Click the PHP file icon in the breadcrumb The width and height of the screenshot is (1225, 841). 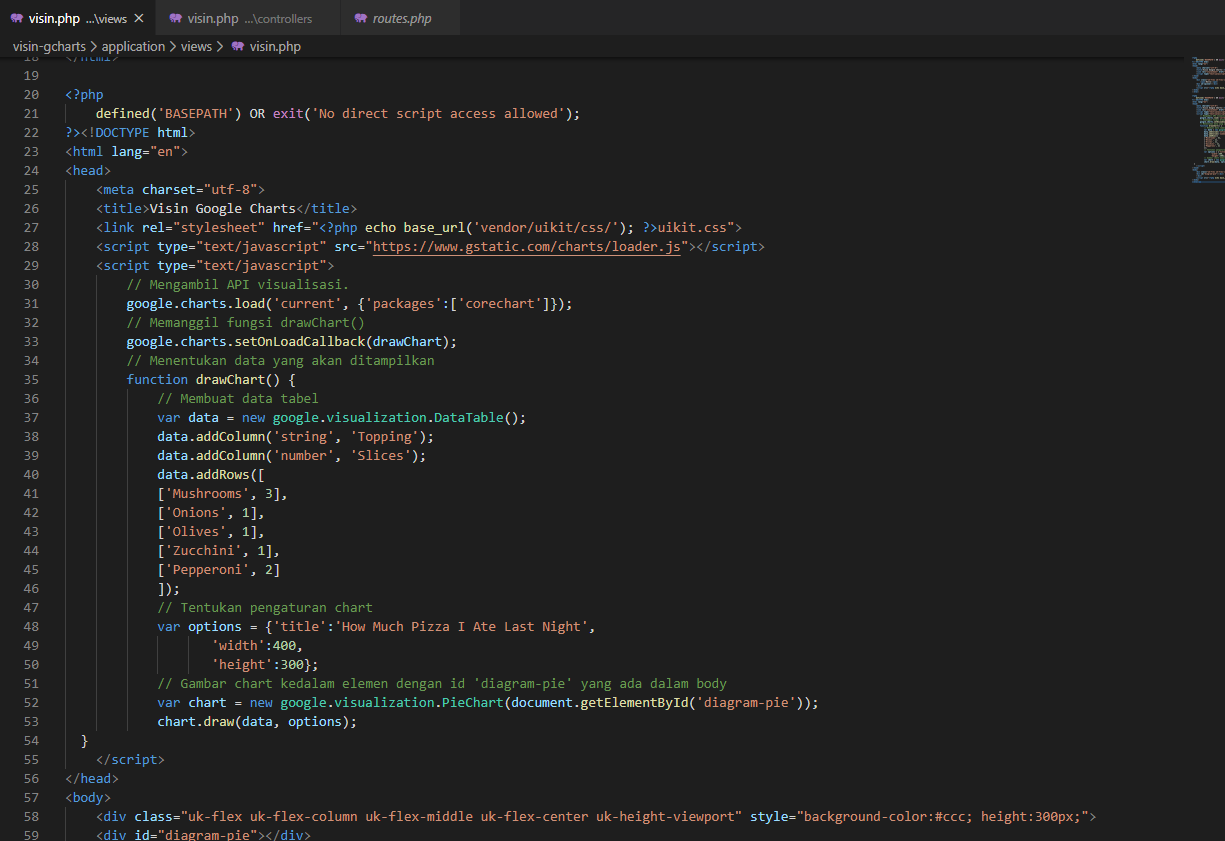[x=238, y=46]
